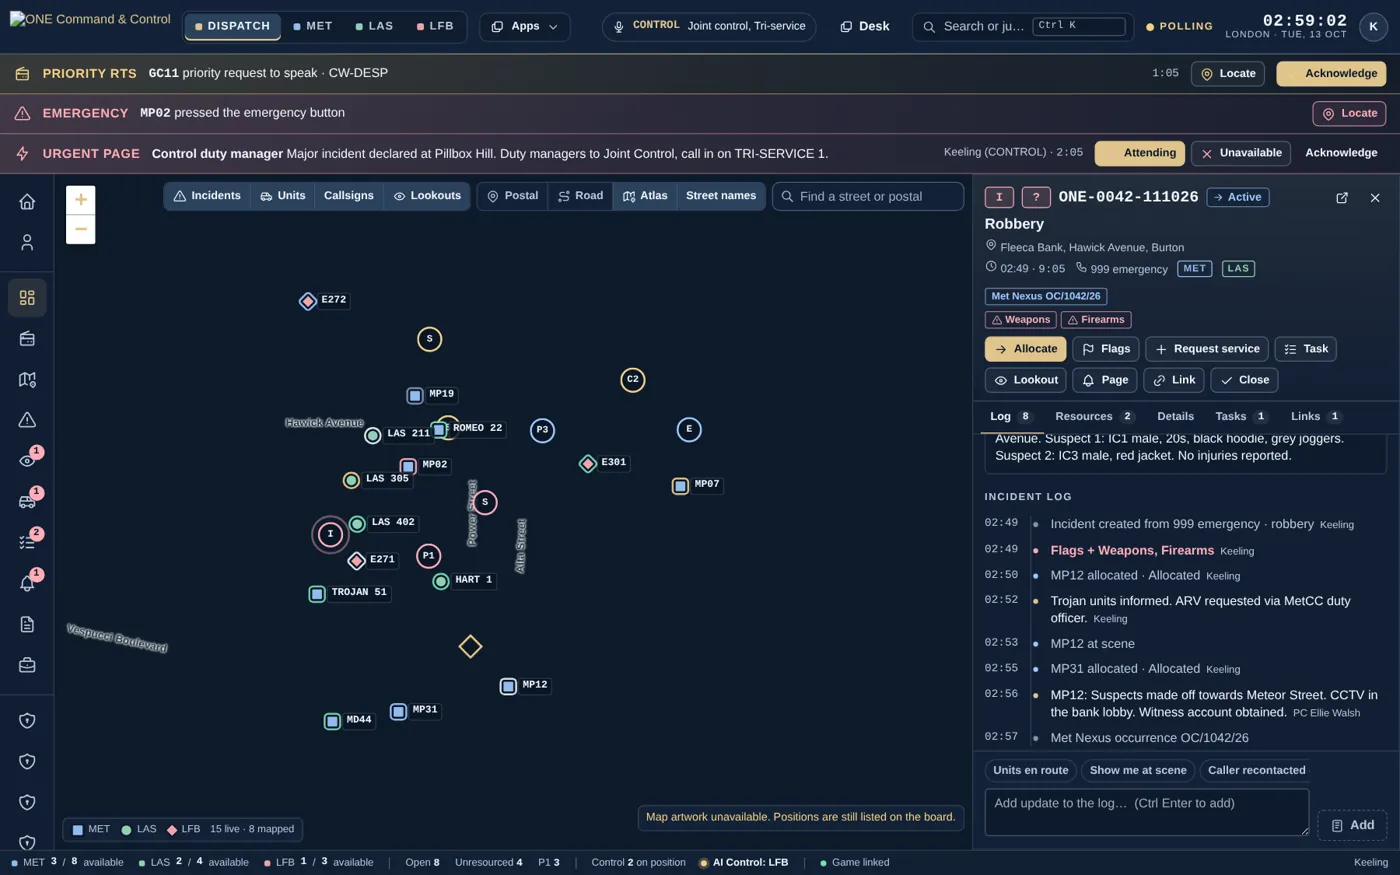Open the briefcase icon in left sidebar
Image resolution: width=1400 pixels, height=875 pixels.
pos(27,665)
